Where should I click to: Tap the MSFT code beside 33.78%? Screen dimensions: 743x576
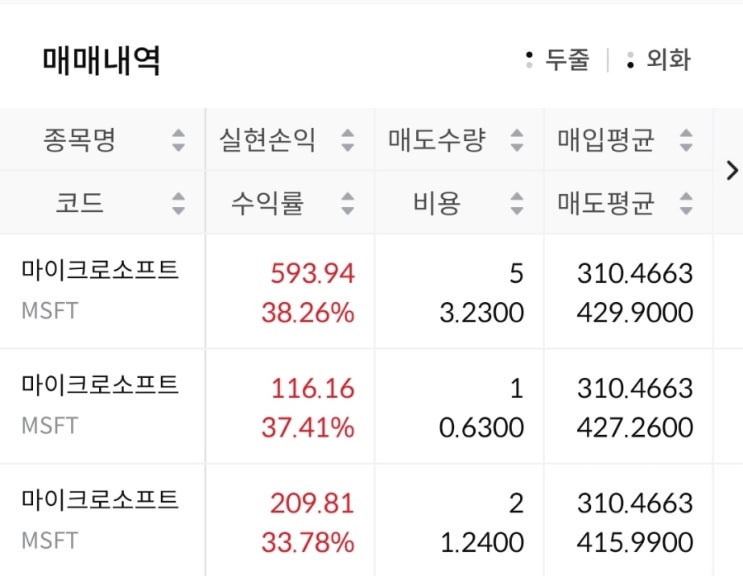tap(49, 541)
